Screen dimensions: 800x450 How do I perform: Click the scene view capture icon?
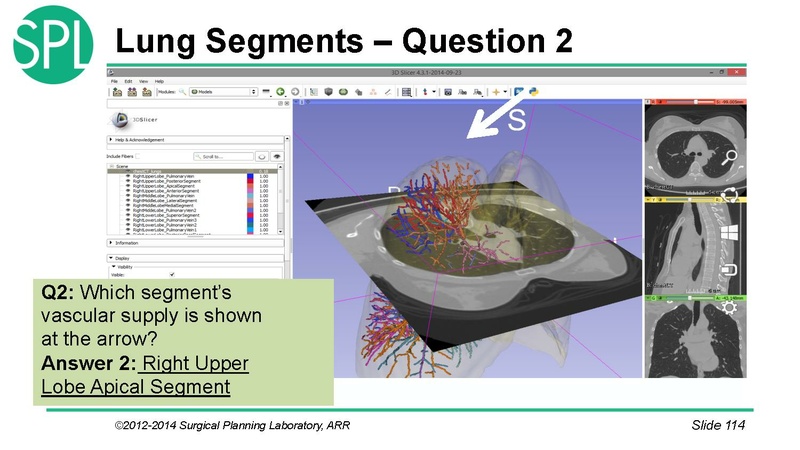coord(462,92)
